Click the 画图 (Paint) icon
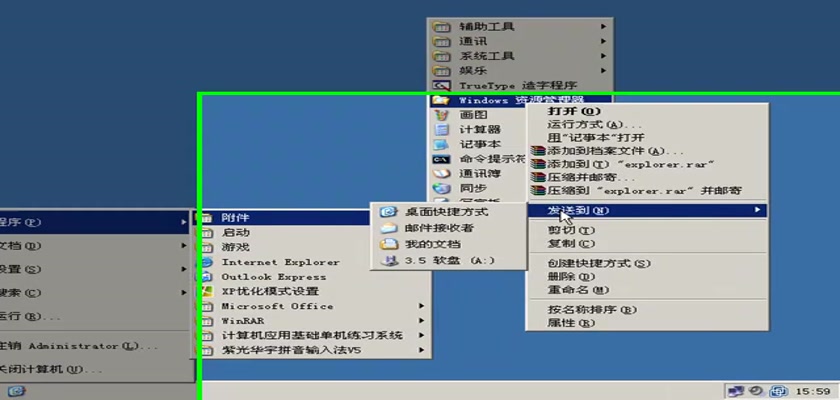 tap(442, 115)
